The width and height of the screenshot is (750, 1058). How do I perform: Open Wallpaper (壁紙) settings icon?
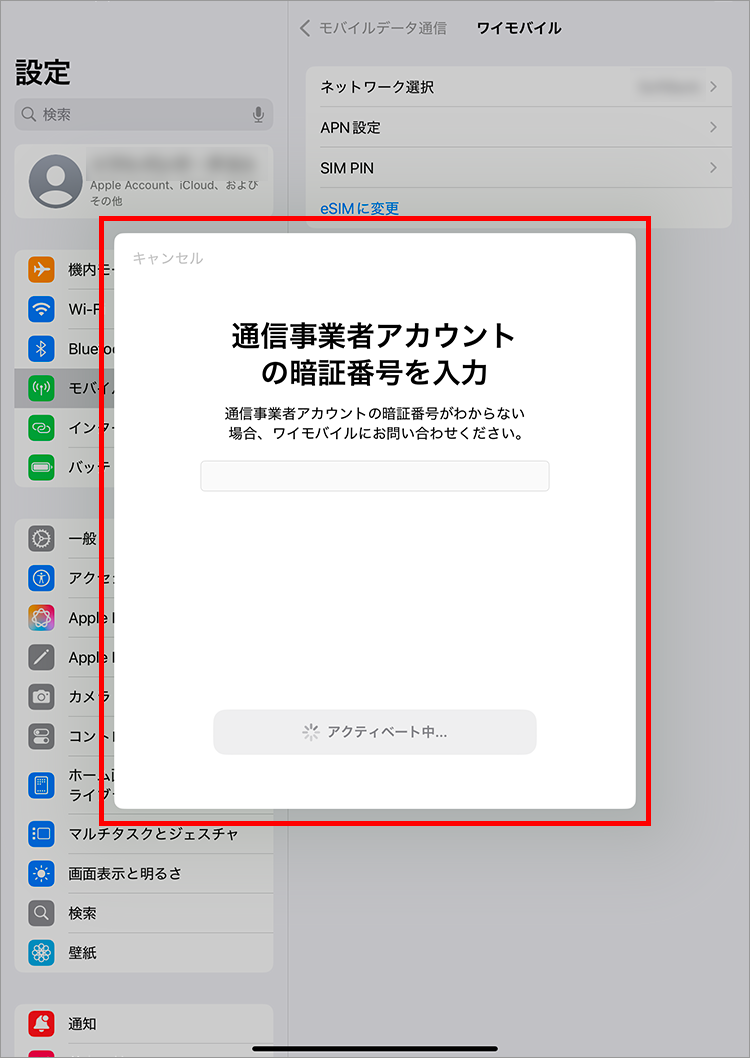(41, 953)
